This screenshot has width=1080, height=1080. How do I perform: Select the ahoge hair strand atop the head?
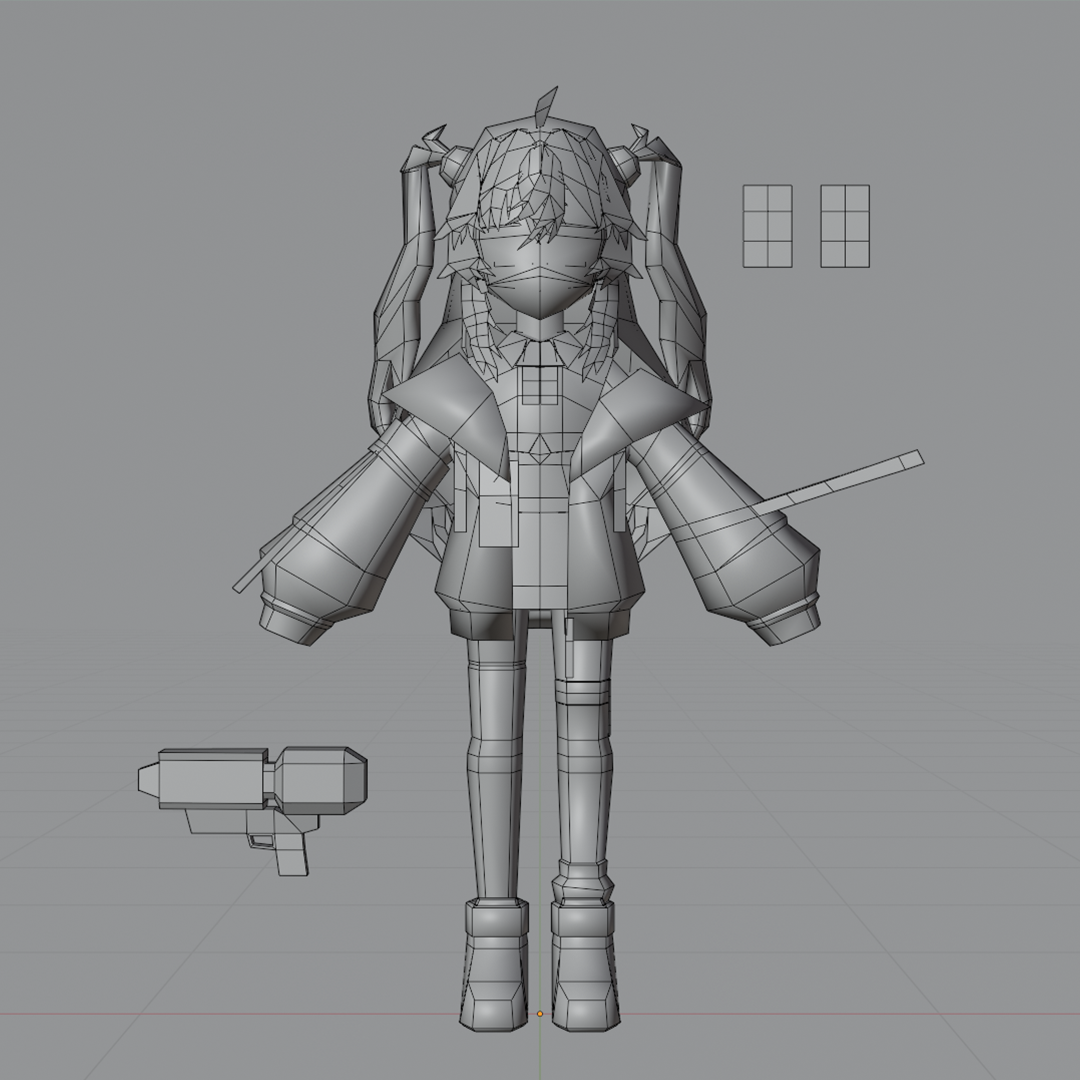click(x=546, y=106)
